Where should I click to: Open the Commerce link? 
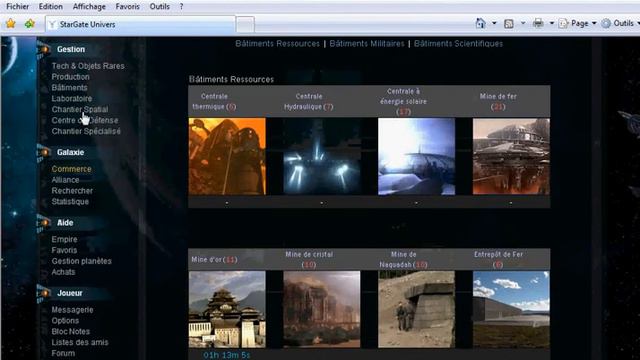[71, 169]
